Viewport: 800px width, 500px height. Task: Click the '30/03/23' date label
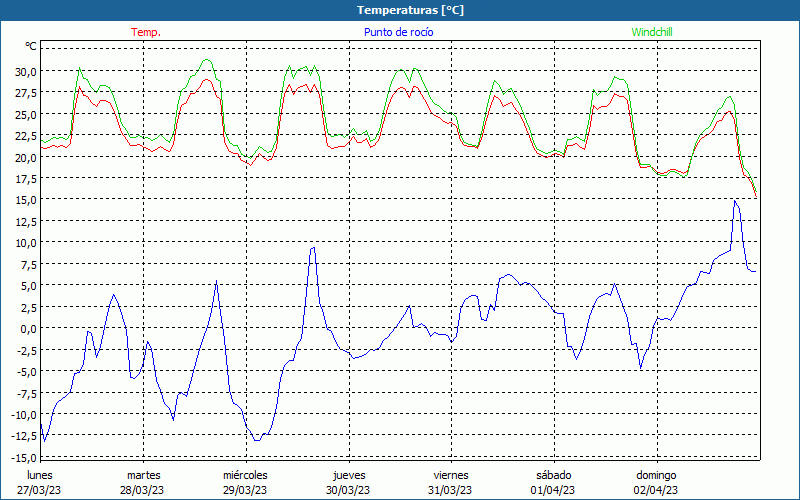[x=348, y=490]
